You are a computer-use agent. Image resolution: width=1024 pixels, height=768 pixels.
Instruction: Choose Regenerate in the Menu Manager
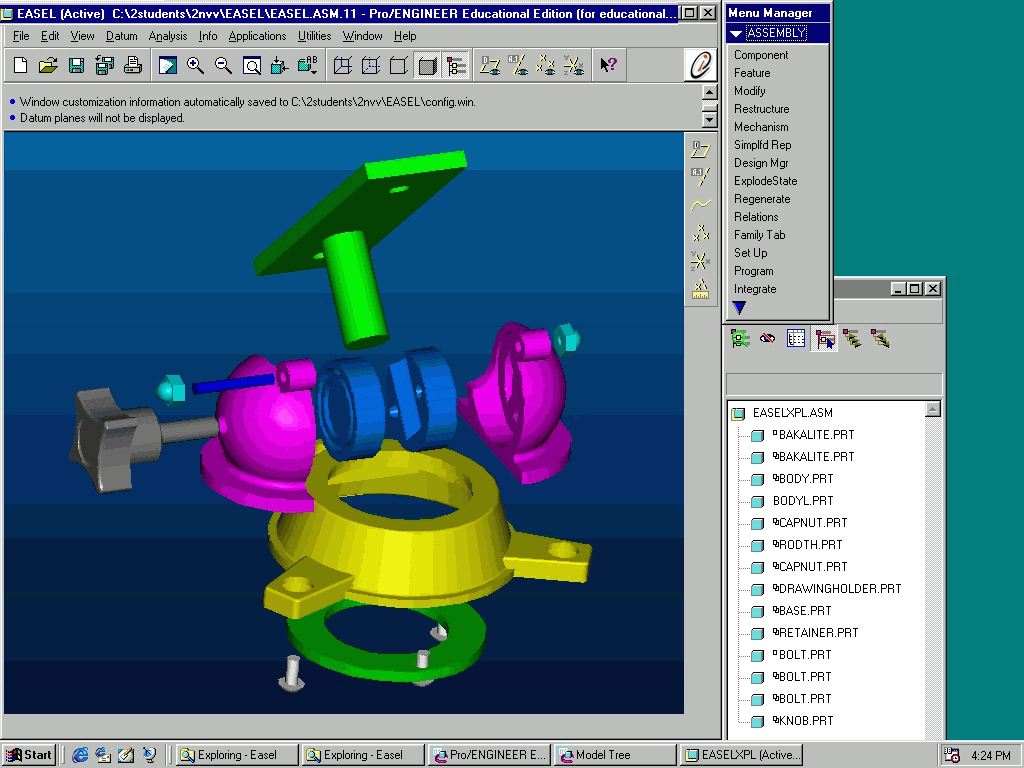762,199
